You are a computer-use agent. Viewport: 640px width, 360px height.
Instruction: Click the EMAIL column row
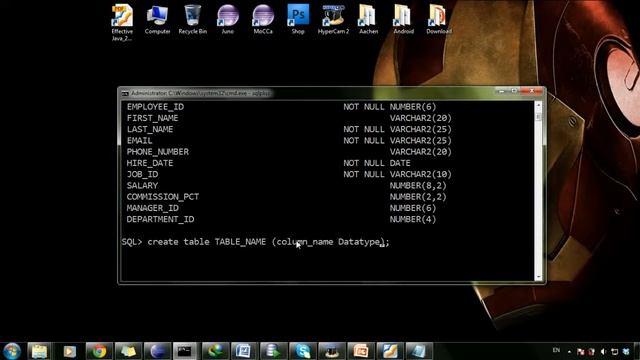click(x=289, y=140)
